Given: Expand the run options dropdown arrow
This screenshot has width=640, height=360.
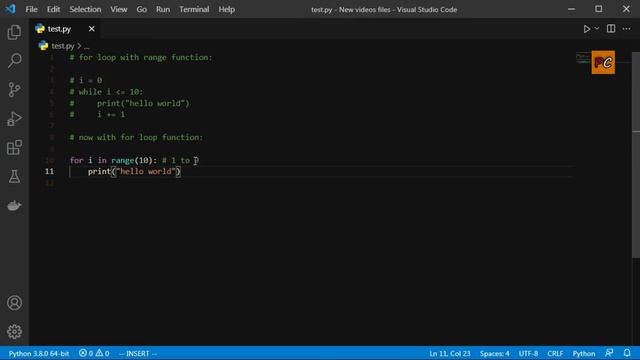Looking at the screenshot, I should point(597,29).
